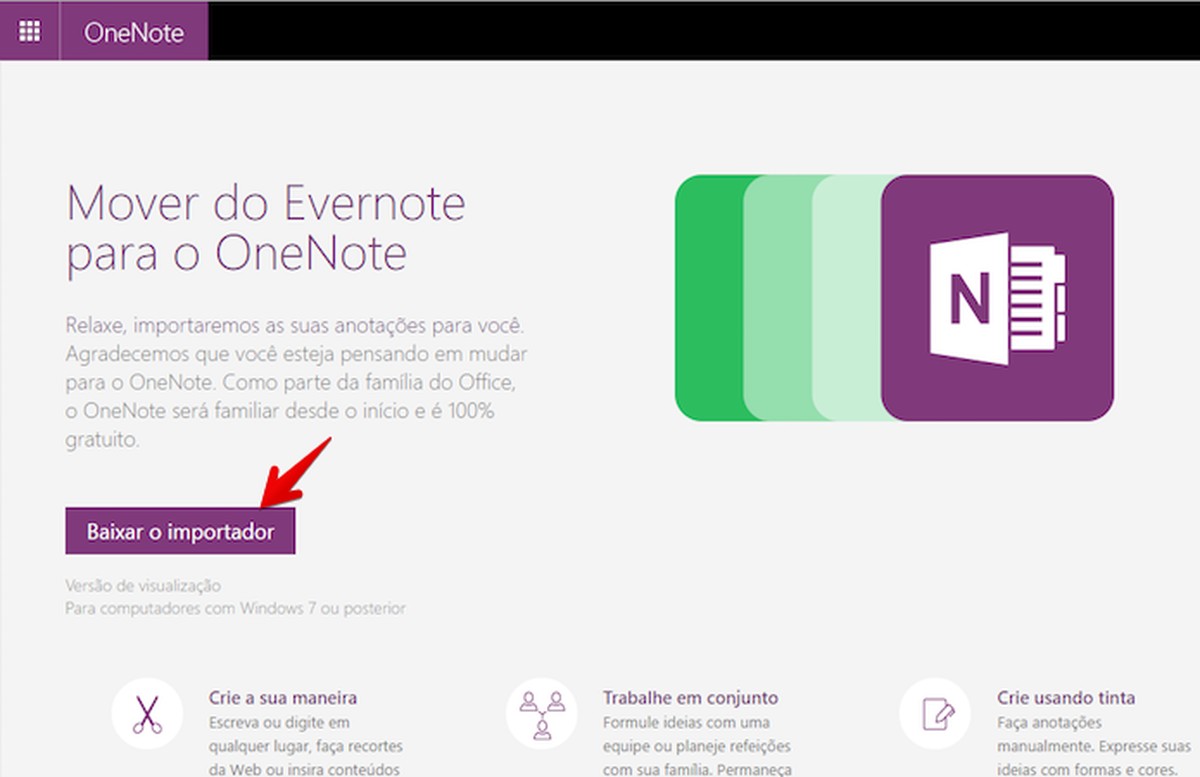Image resolution: width=1200 pixels, height=777 pixels.
Task: Click the people Trabalhe em conjunto icon
Action: [543, 713]
